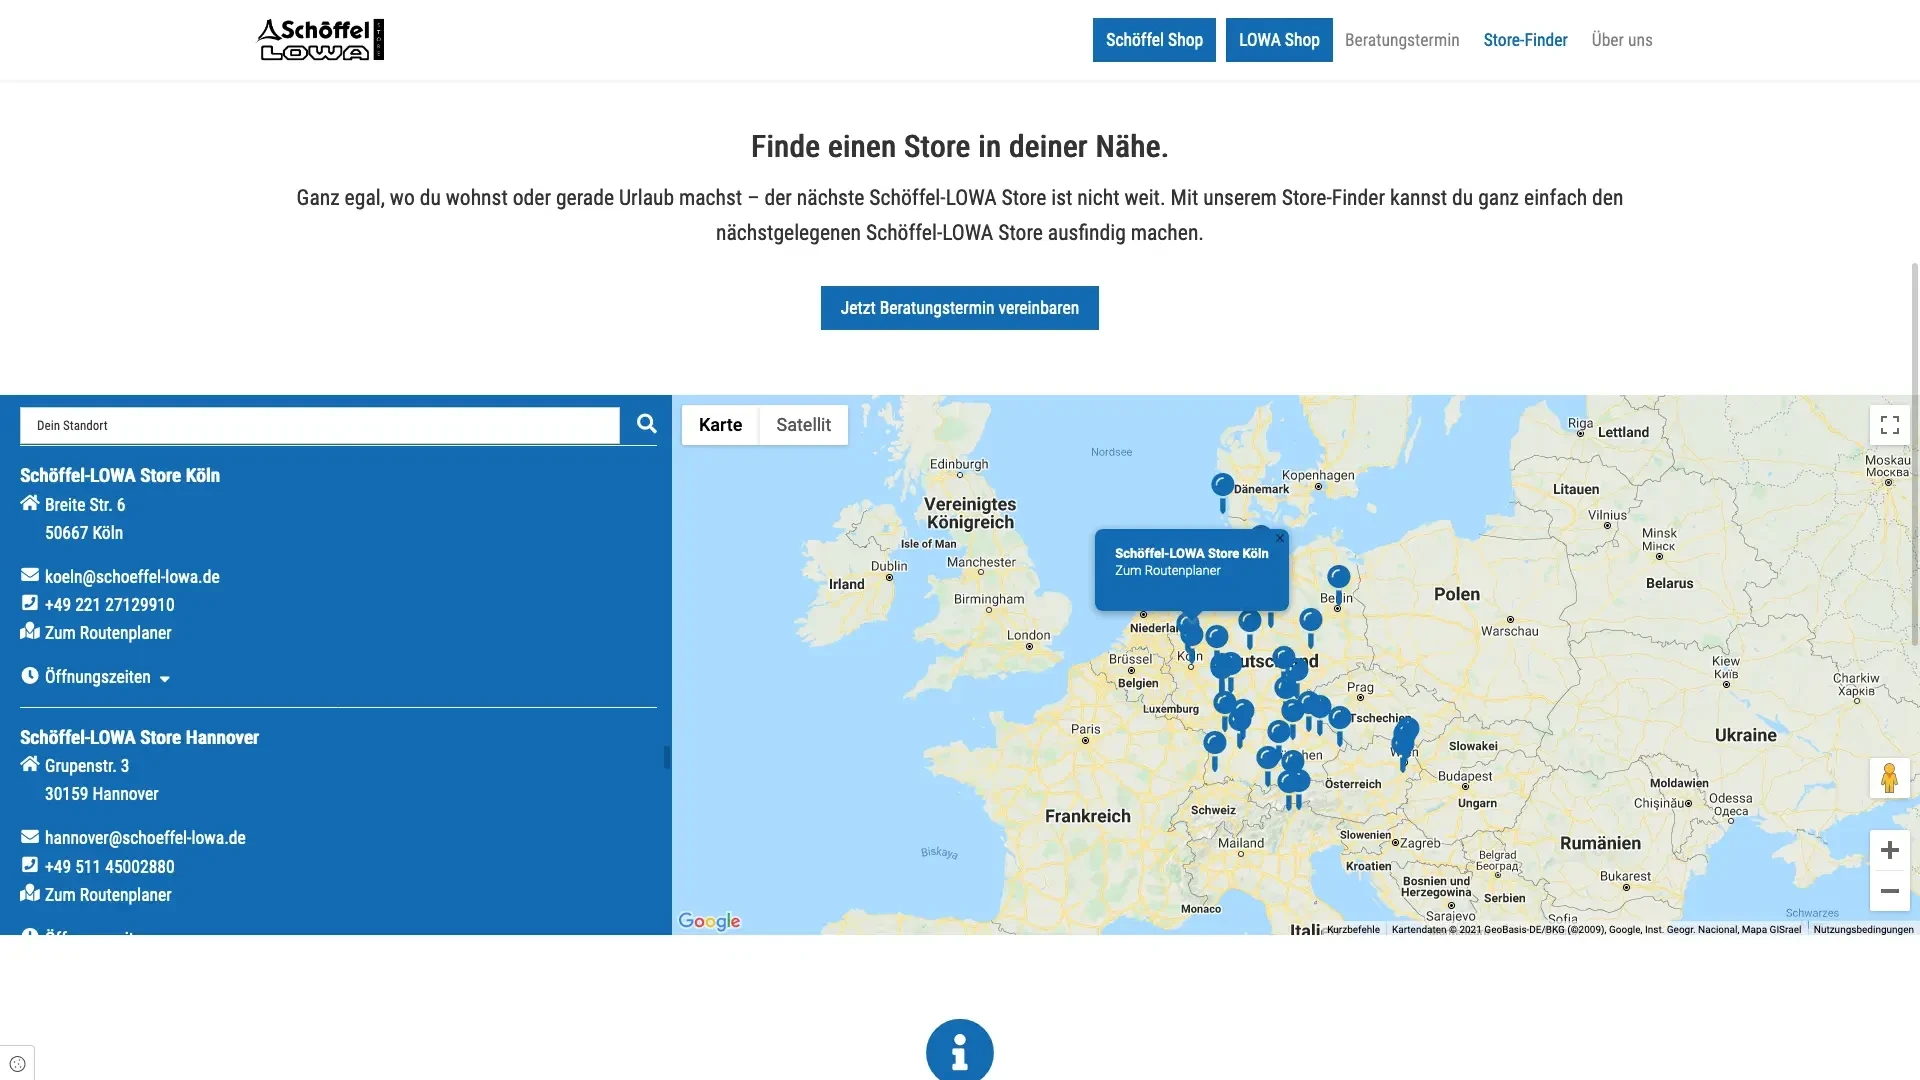Click the Schöffel LOWA logo
Screen dimensions: 1920x1080
pos(320,40)
